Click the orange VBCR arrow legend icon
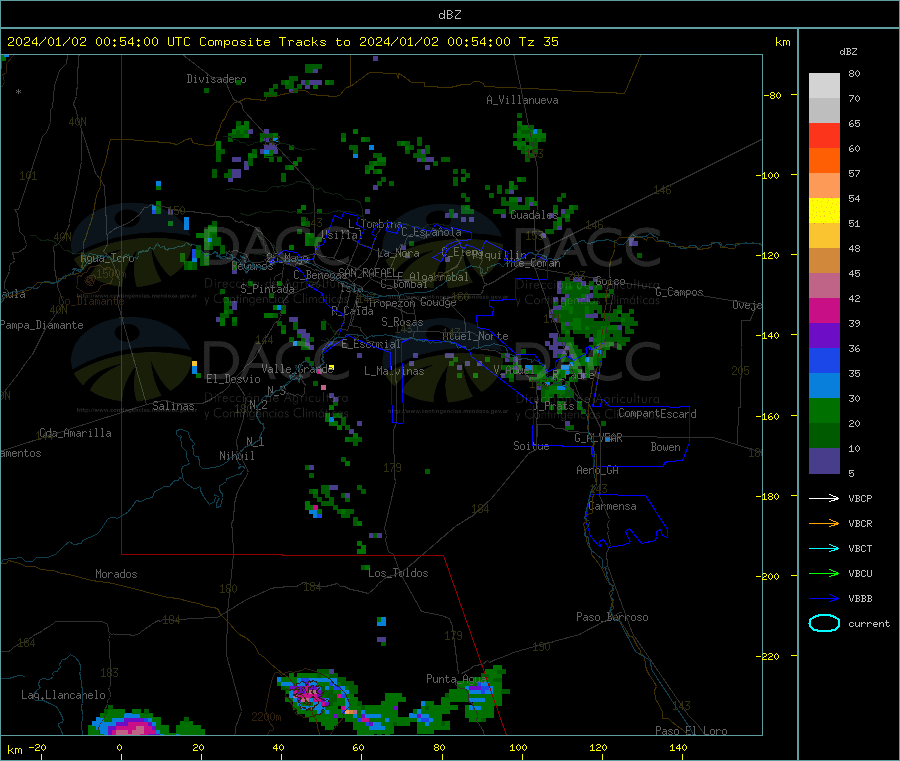900x761 pixels. pos(824,523)
